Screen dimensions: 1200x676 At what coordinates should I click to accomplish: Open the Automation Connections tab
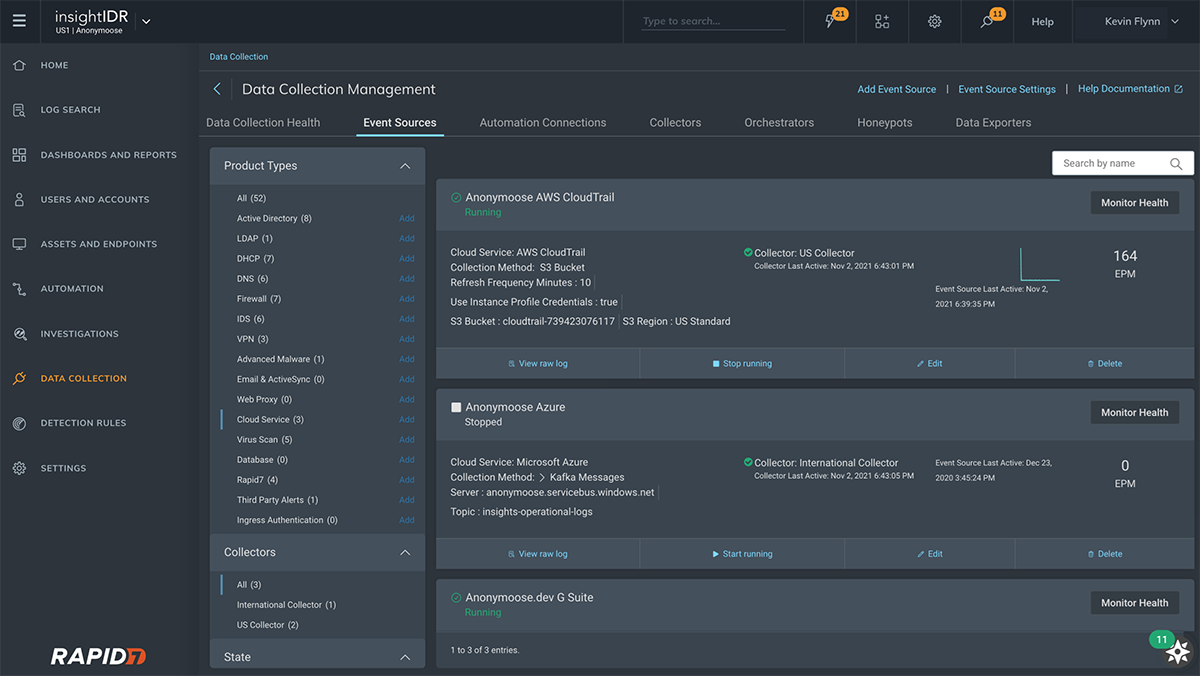coord(543,123)
